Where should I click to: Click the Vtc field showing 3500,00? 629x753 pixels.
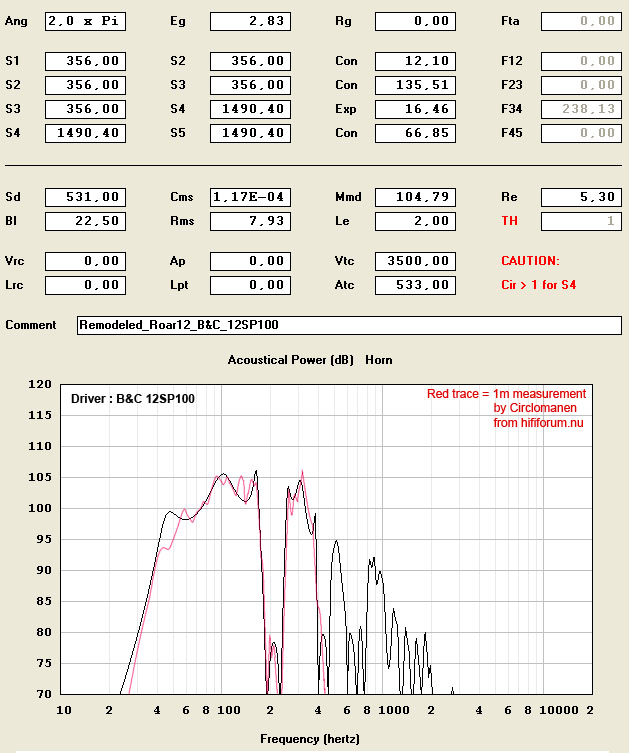coord(415,261)
